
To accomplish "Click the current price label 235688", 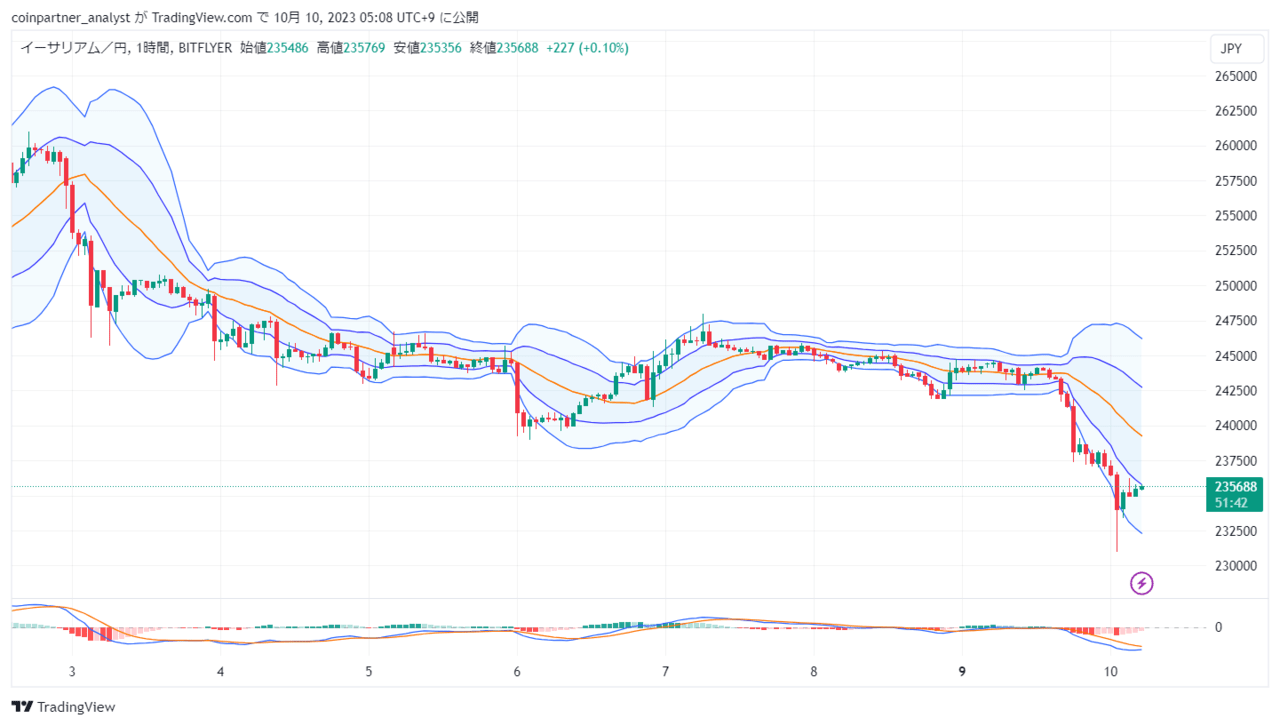I will coord(1235,487).
